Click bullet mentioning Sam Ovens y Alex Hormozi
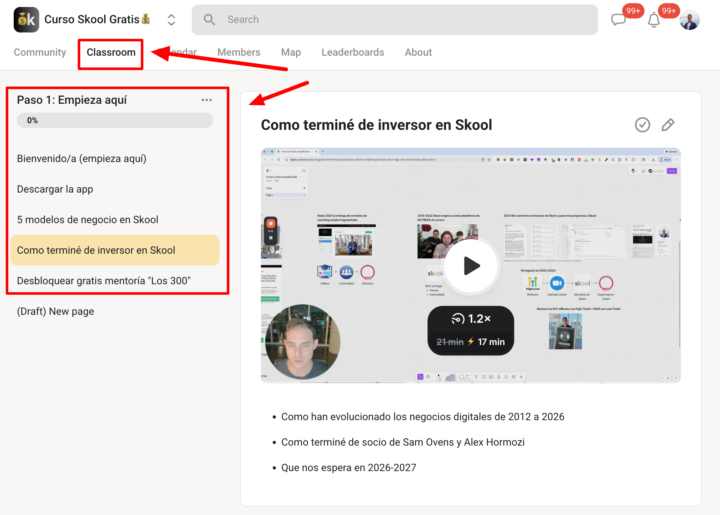The image size is (720, 515). (x=403, y=442)
